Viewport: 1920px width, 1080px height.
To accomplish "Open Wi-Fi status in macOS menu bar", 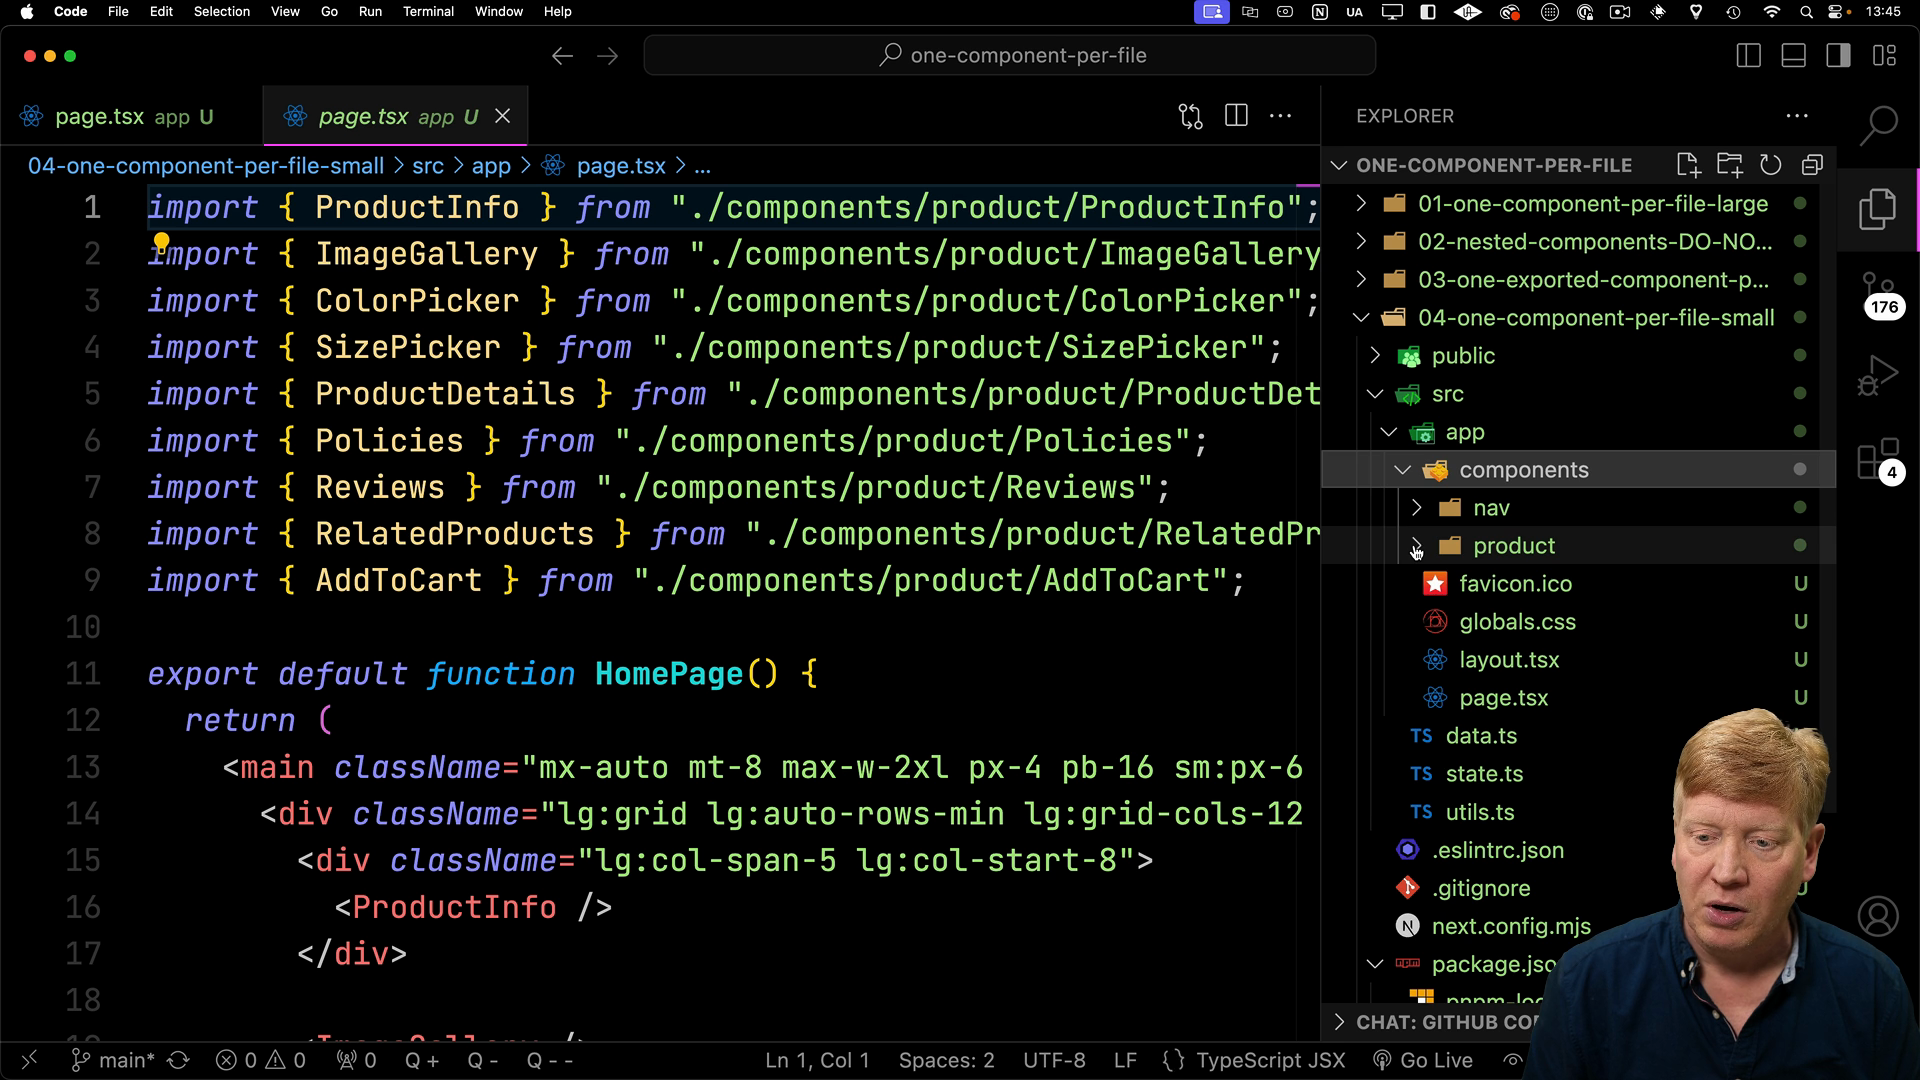I will pos(1771,12).
